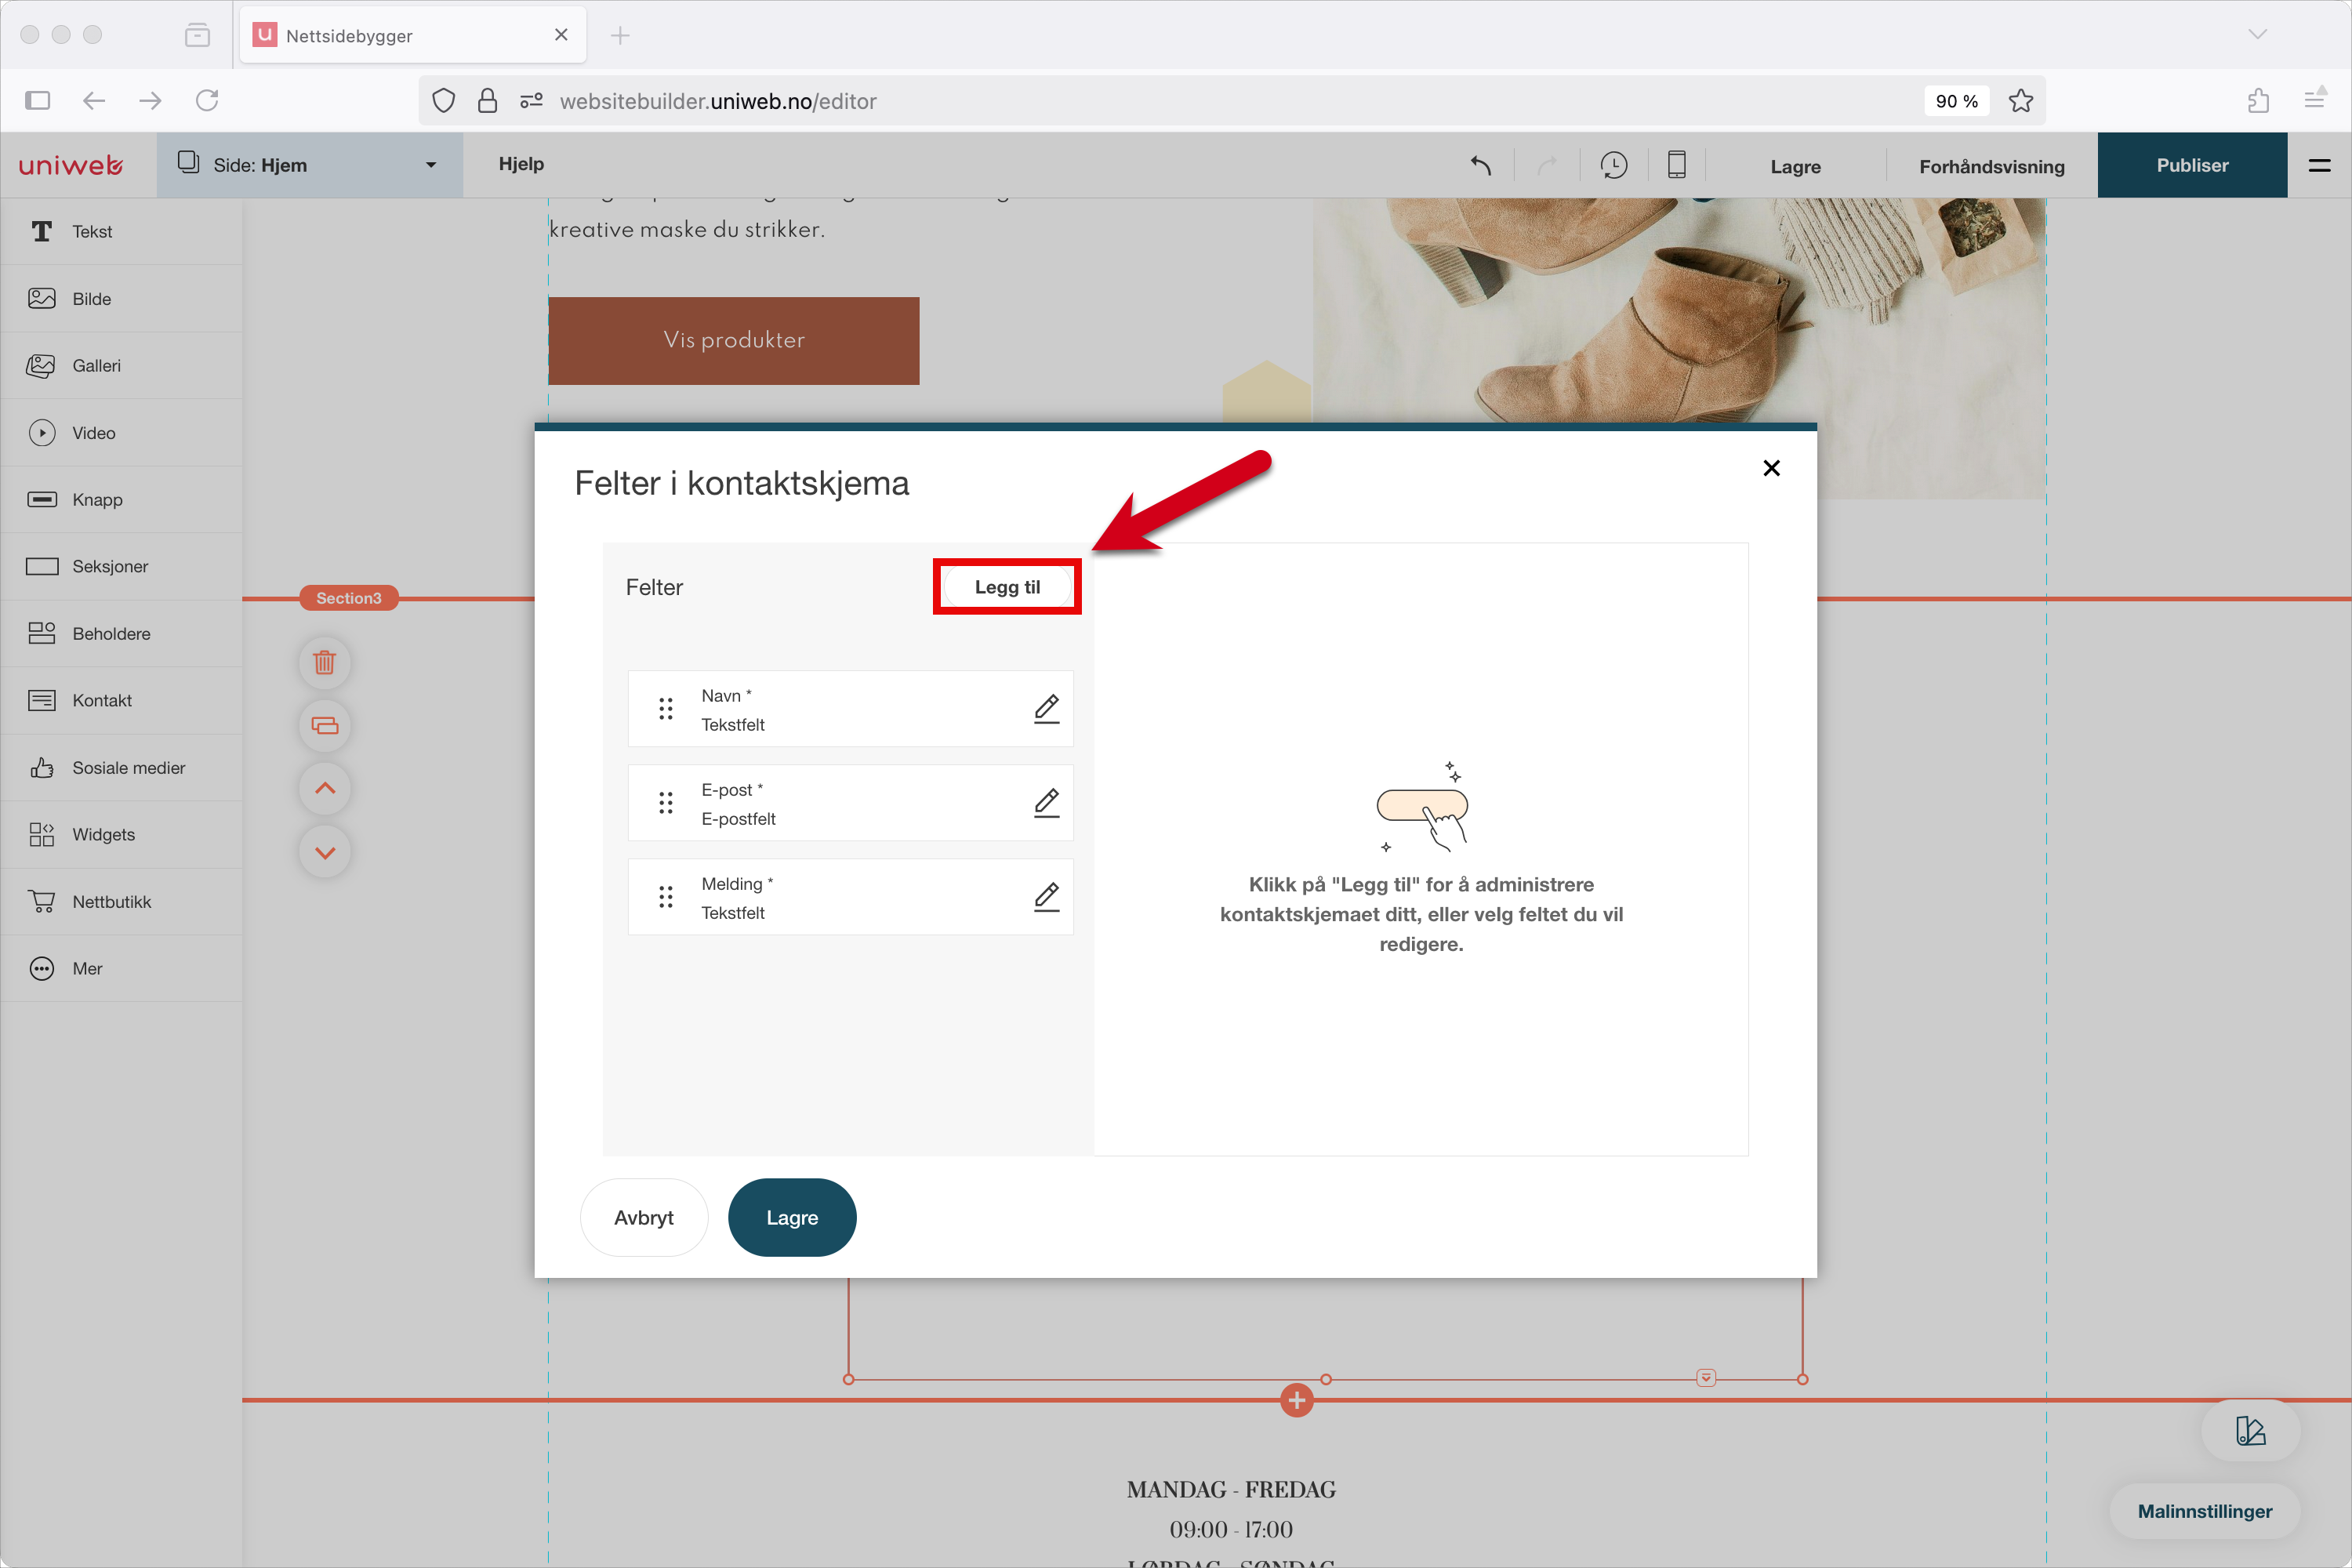The image size is (2352, 1568).
Task: Open Seksjoner in the sidebar
Action: 121,566
